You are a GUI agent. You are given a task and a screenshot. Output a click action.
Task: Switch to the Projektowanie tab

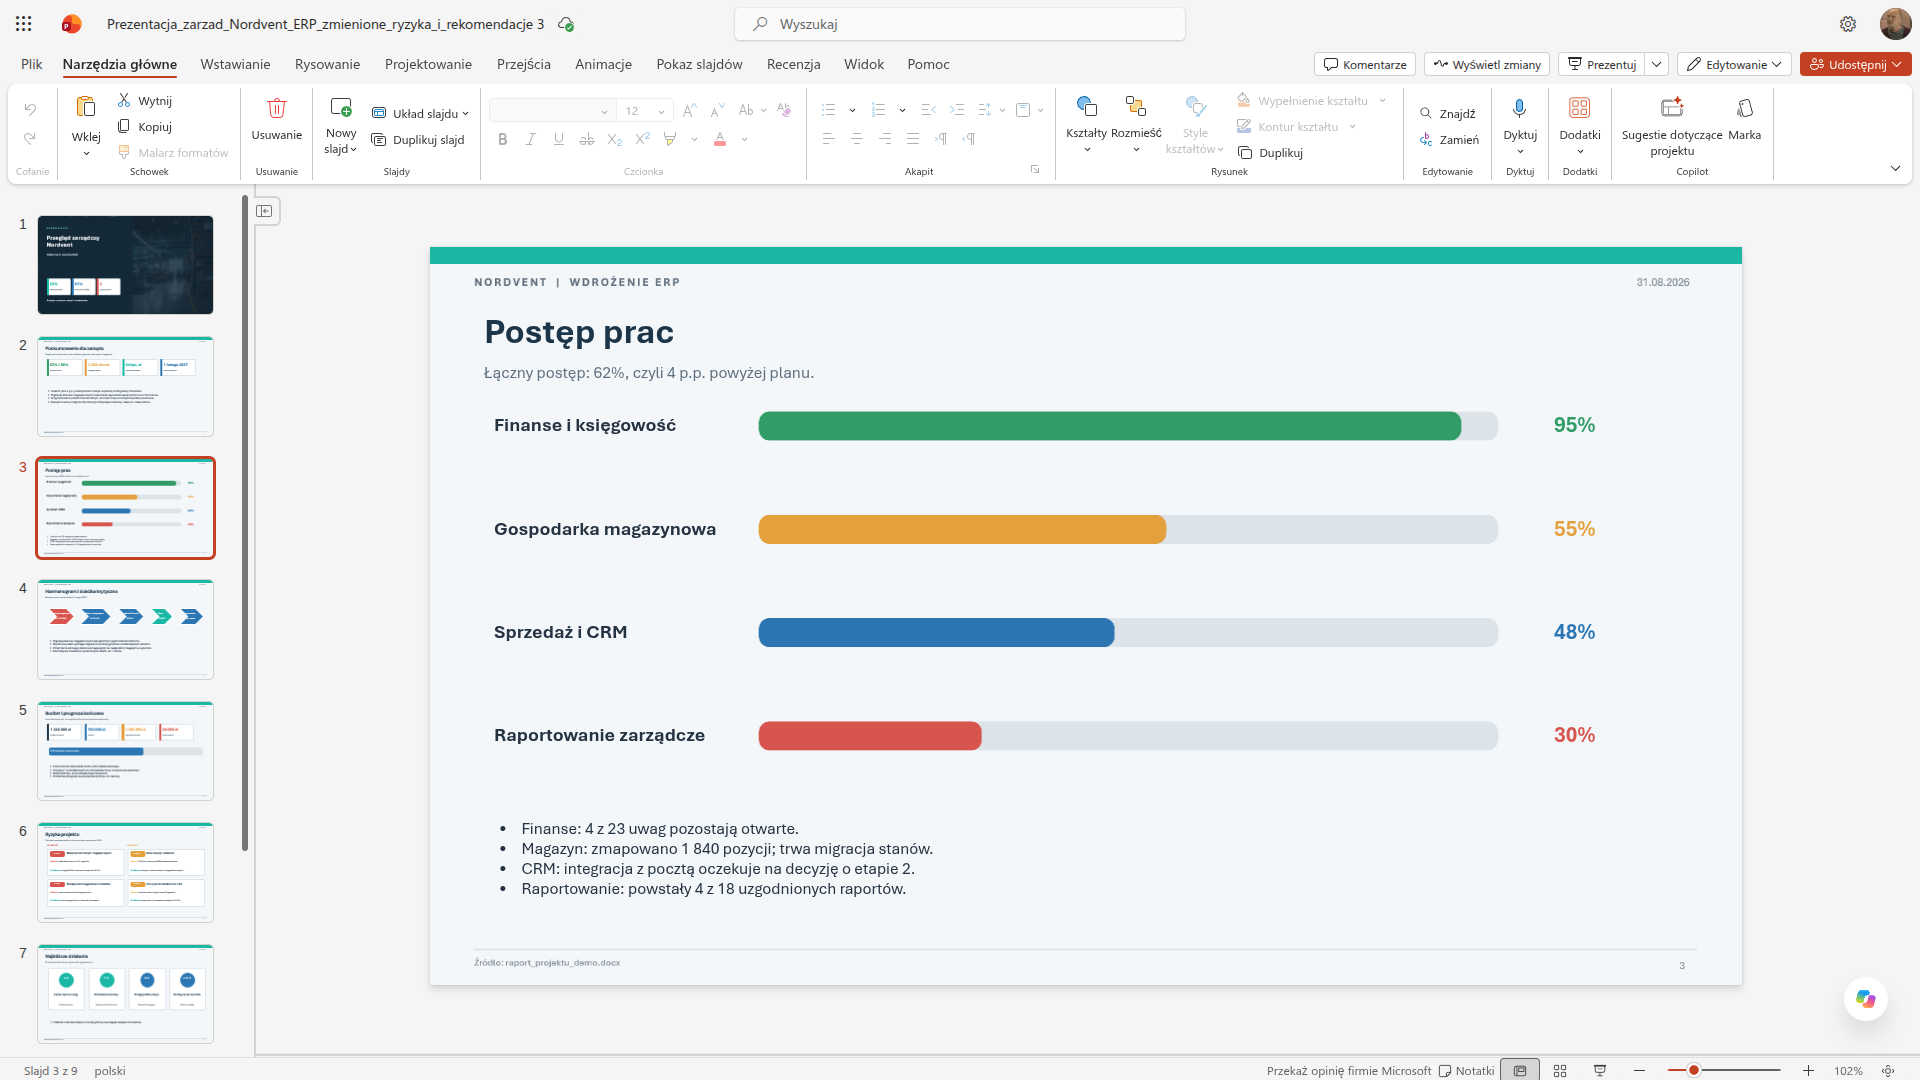[x=428, y=64]
